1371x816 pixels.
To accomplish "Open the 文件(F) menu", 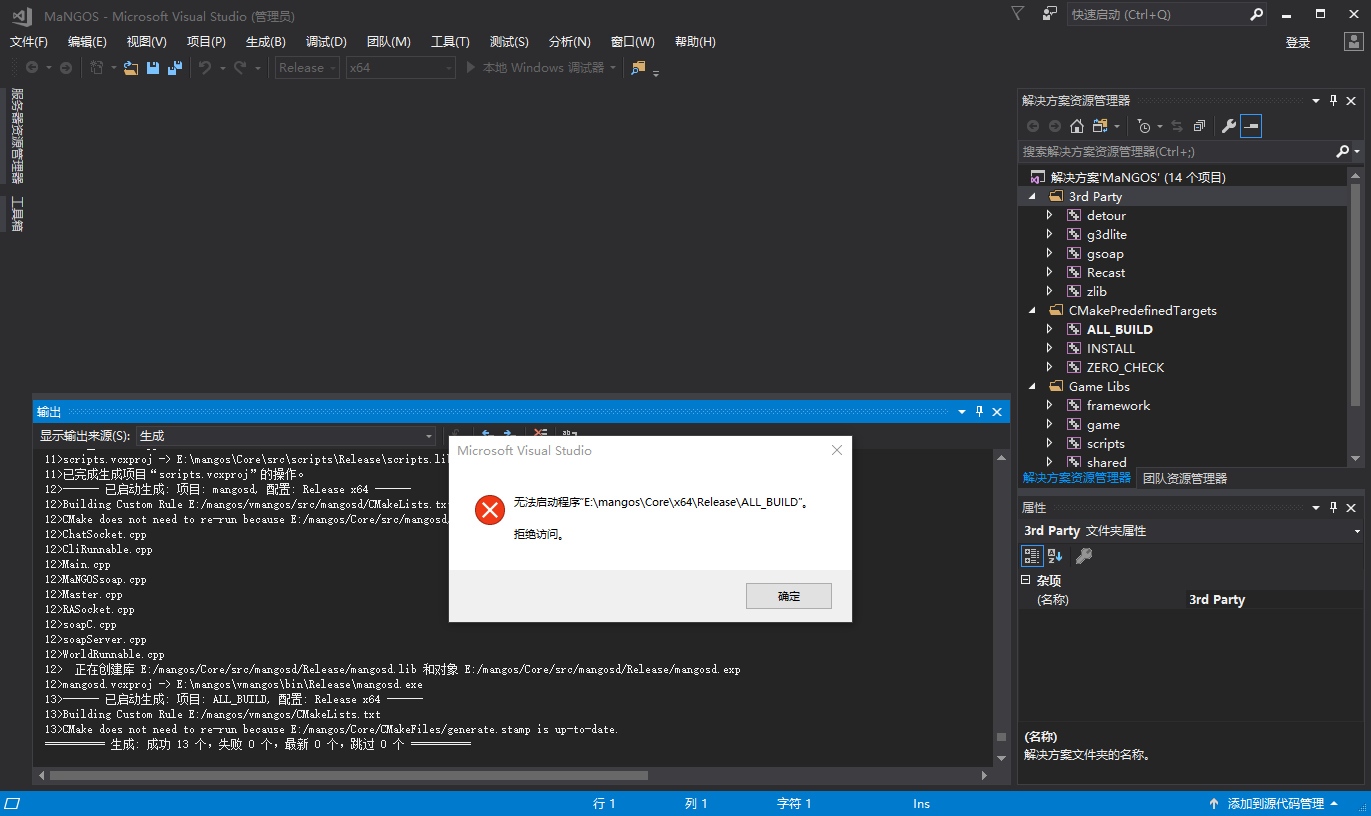I will (x=29, y=42).
